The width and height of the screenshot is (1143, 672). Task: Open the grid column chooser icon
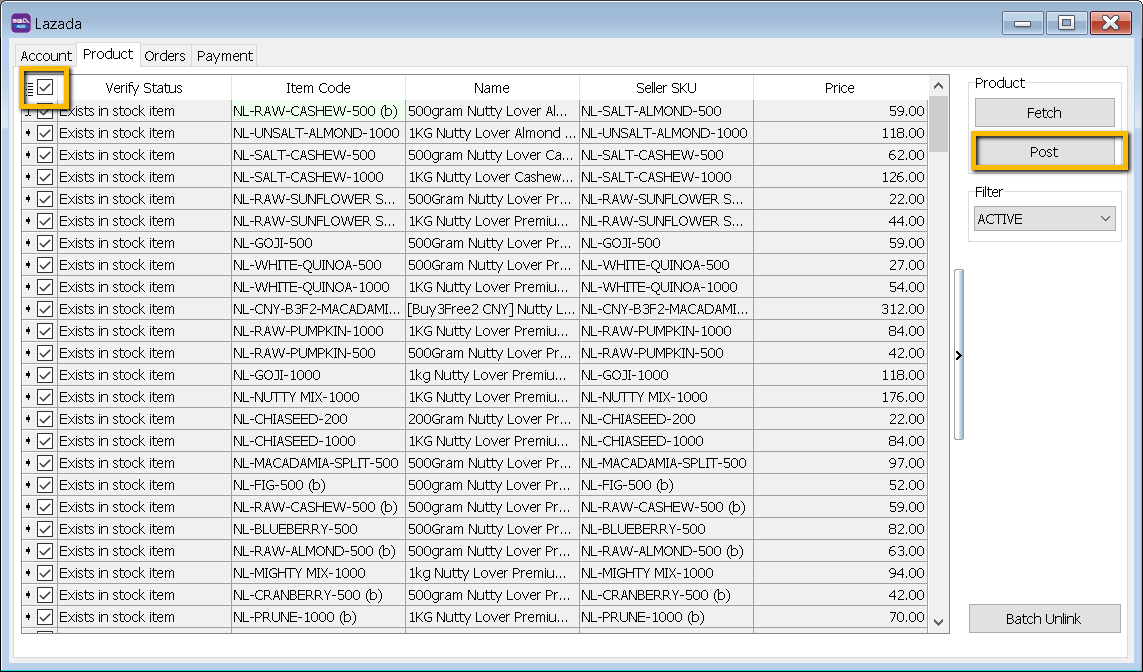[29, 88]
